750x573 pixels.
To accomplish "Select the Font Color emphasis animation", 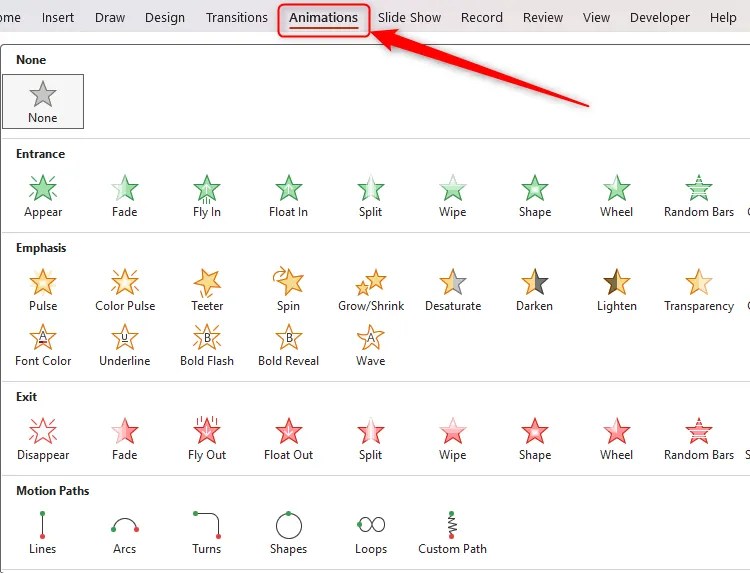I will 43,345.
